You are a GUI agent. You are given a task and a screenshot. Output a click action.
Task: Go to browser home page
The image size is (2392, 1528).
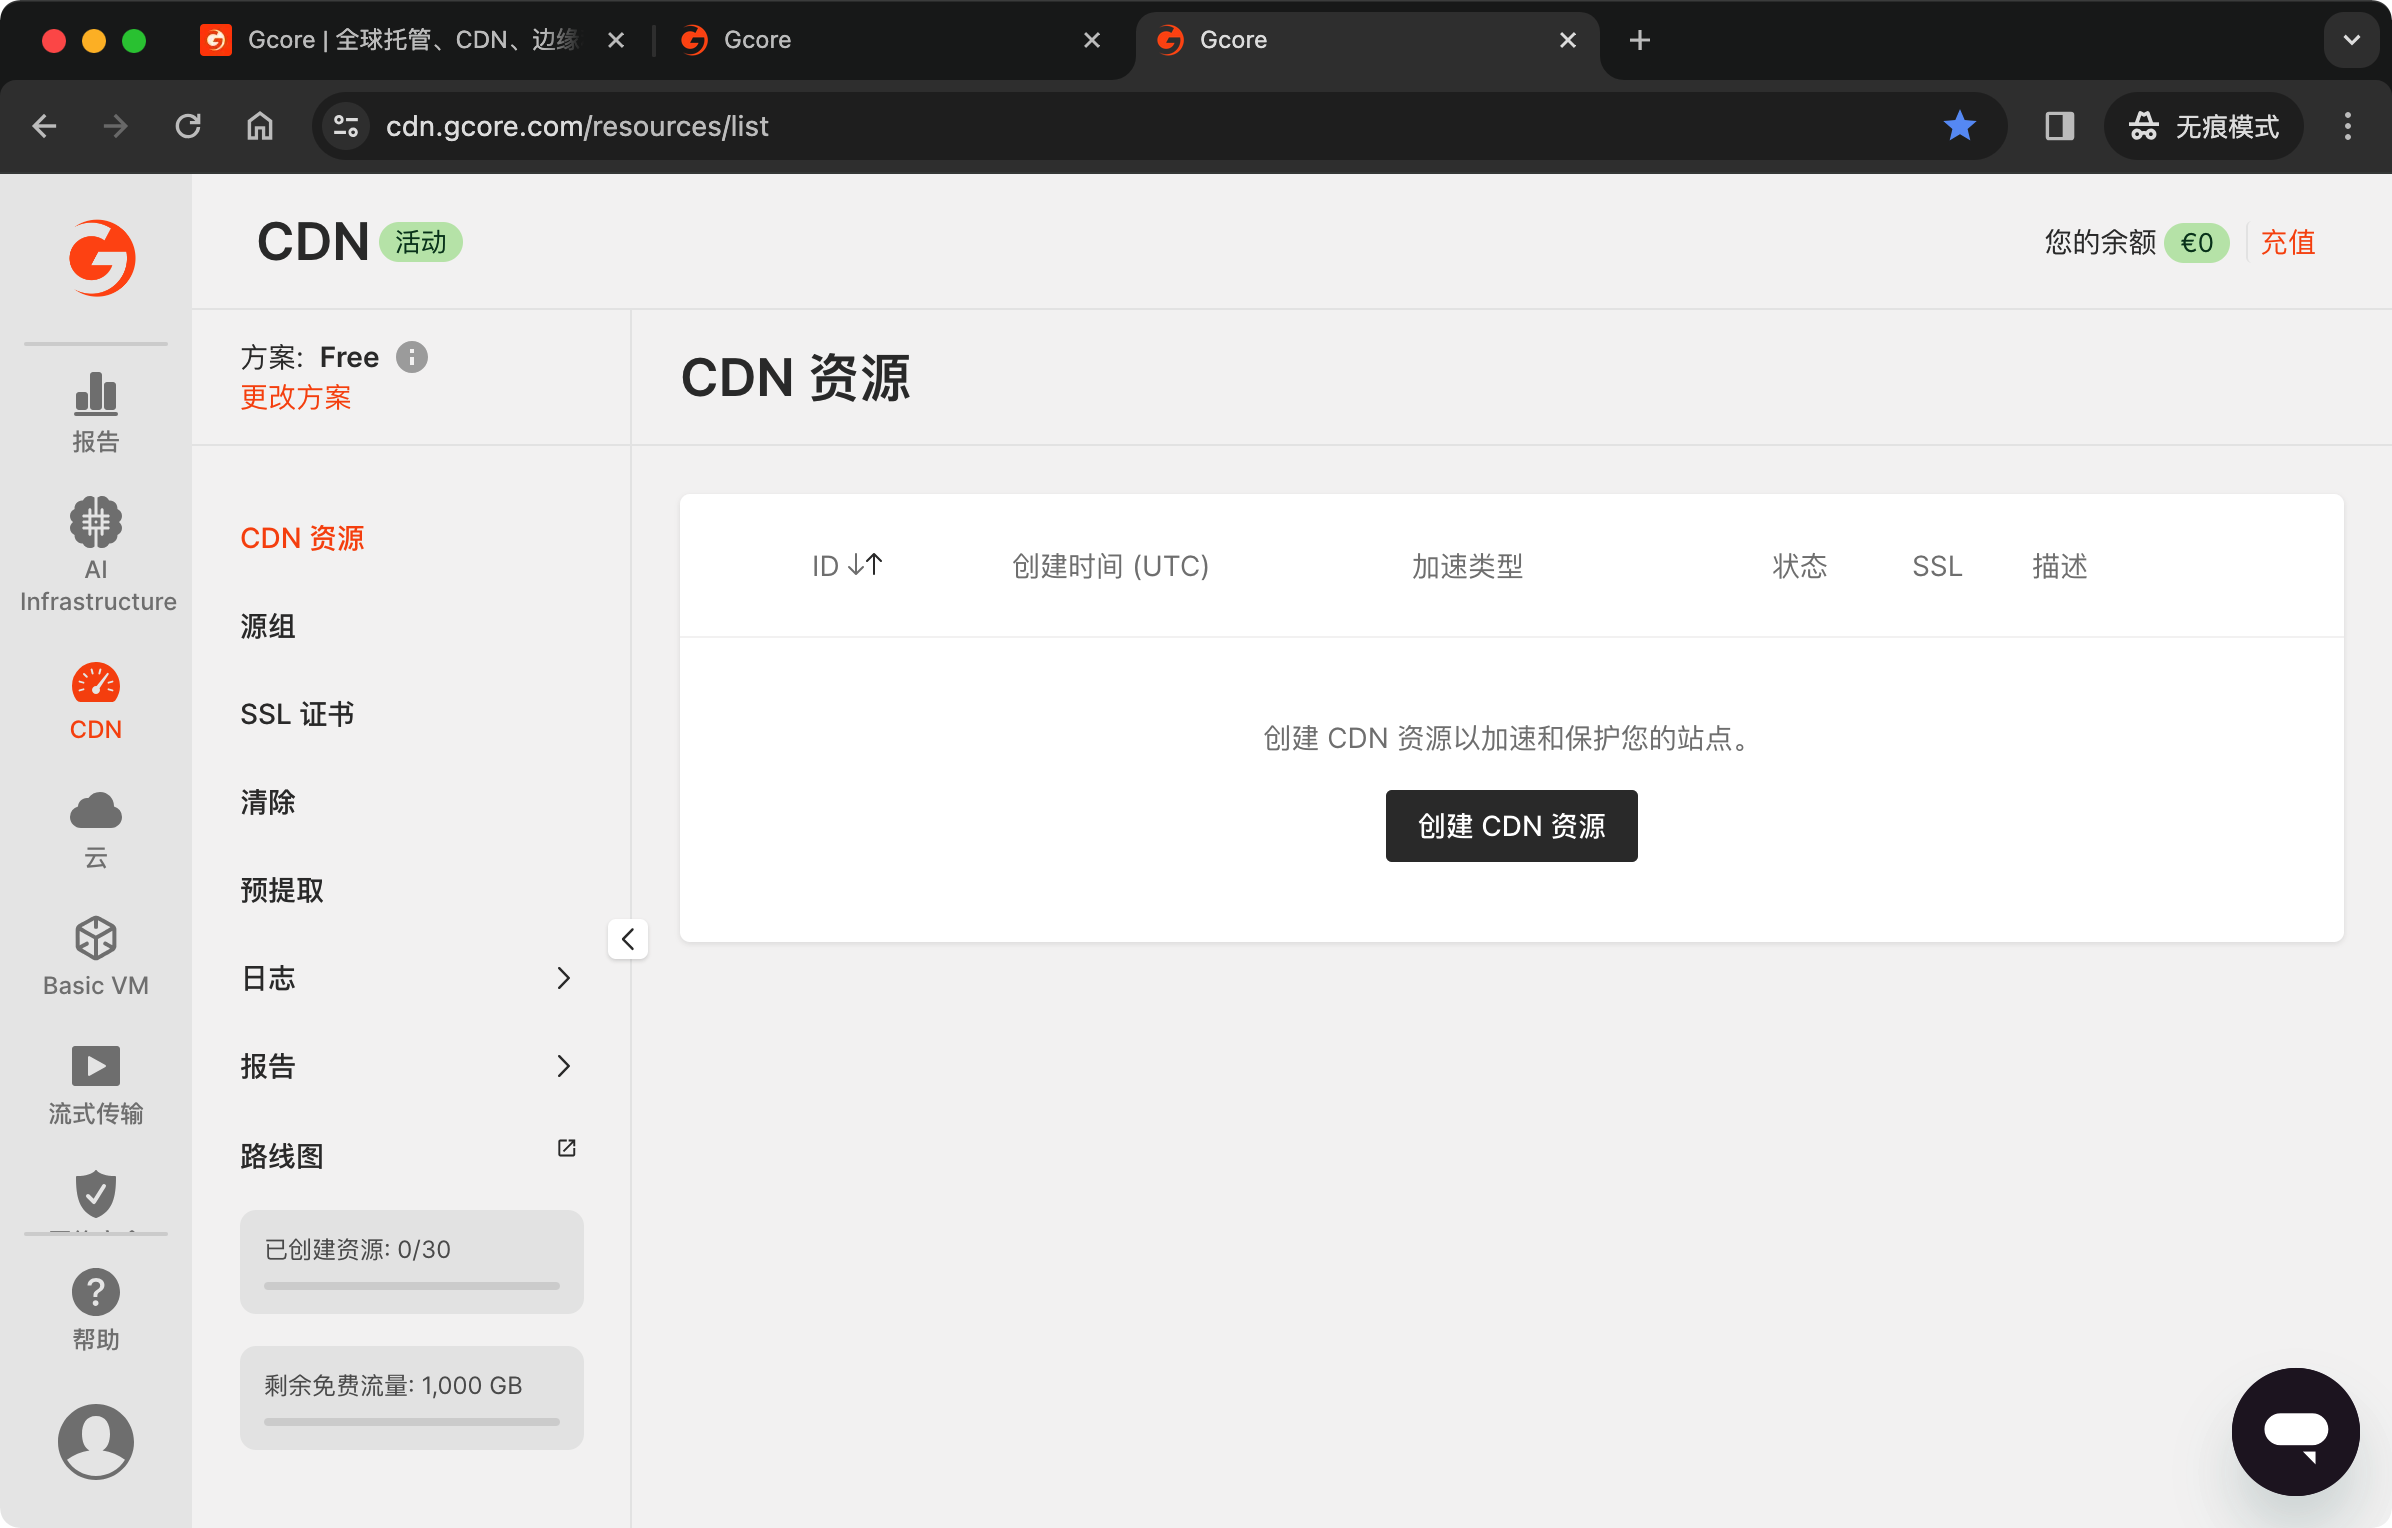(x=260, y=126)
